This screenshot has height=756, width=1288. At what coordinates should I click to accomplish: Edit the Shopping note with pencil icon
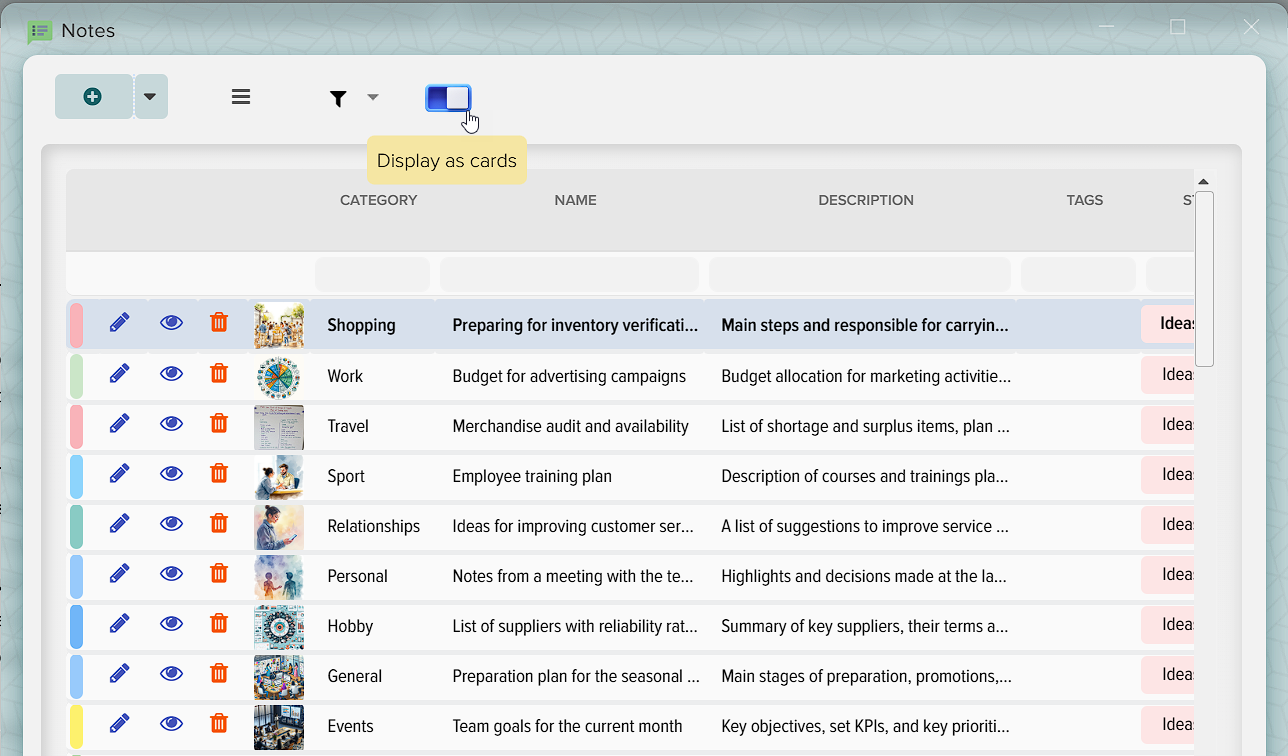point(120,322)
